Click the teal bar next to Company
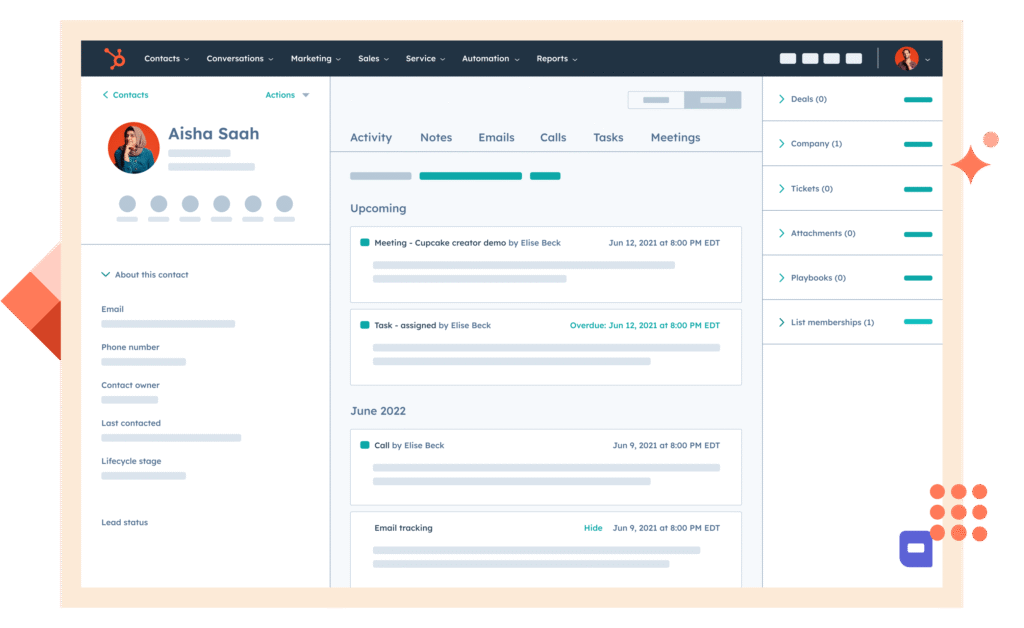Viewport: 1024px width, 628px height. 917,144
